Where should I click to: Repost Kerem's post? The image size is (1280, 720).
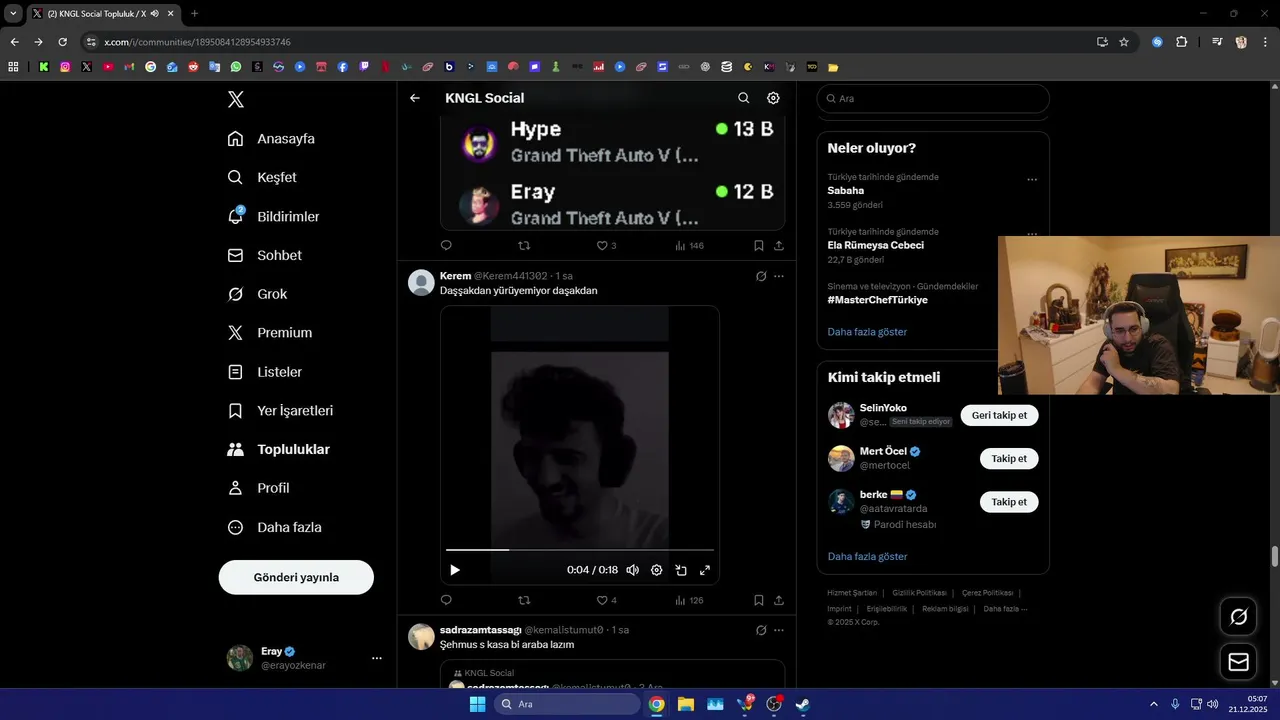tap(524, 600)
